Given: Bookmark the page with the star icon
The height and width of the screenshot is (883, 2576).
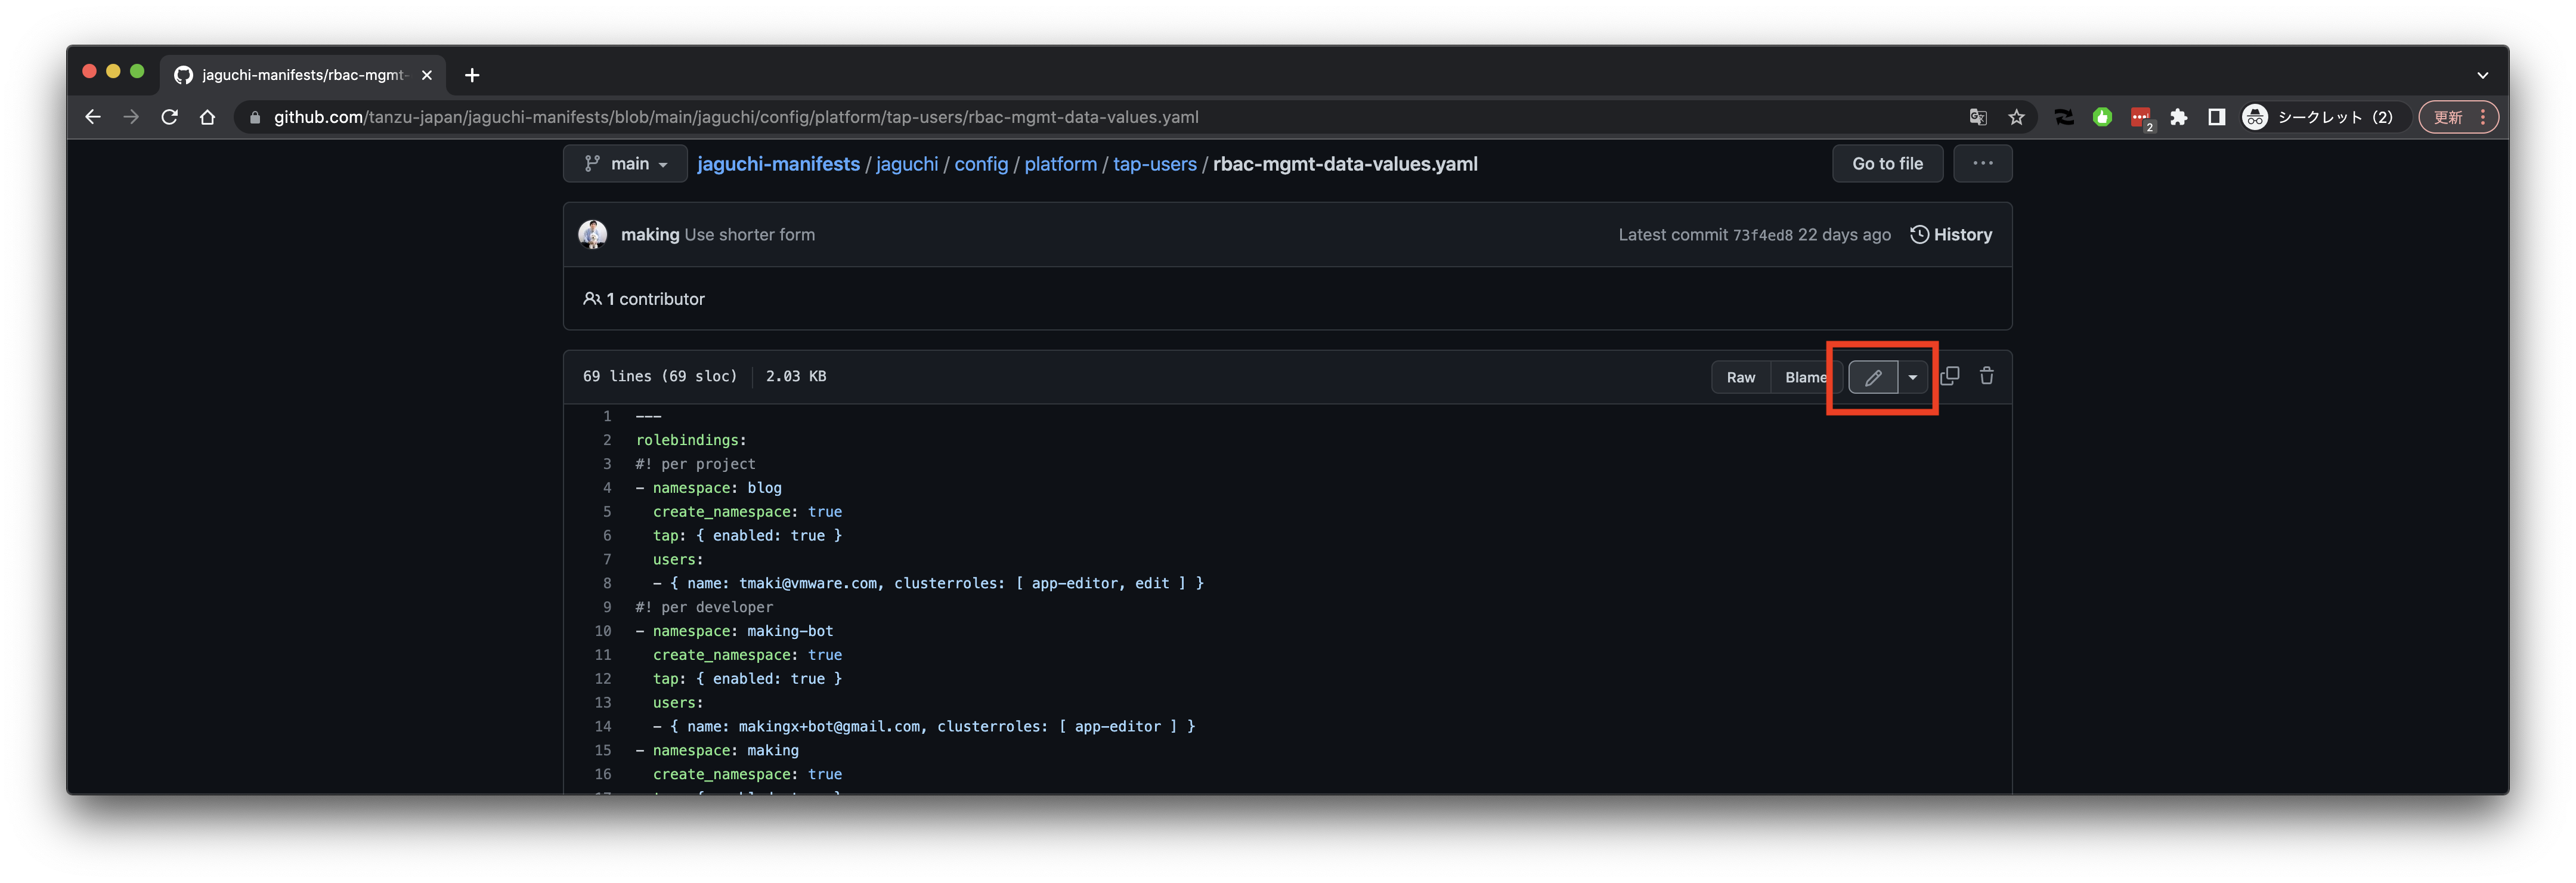Looking at the screenshot, I should [x=2016, y=117].
